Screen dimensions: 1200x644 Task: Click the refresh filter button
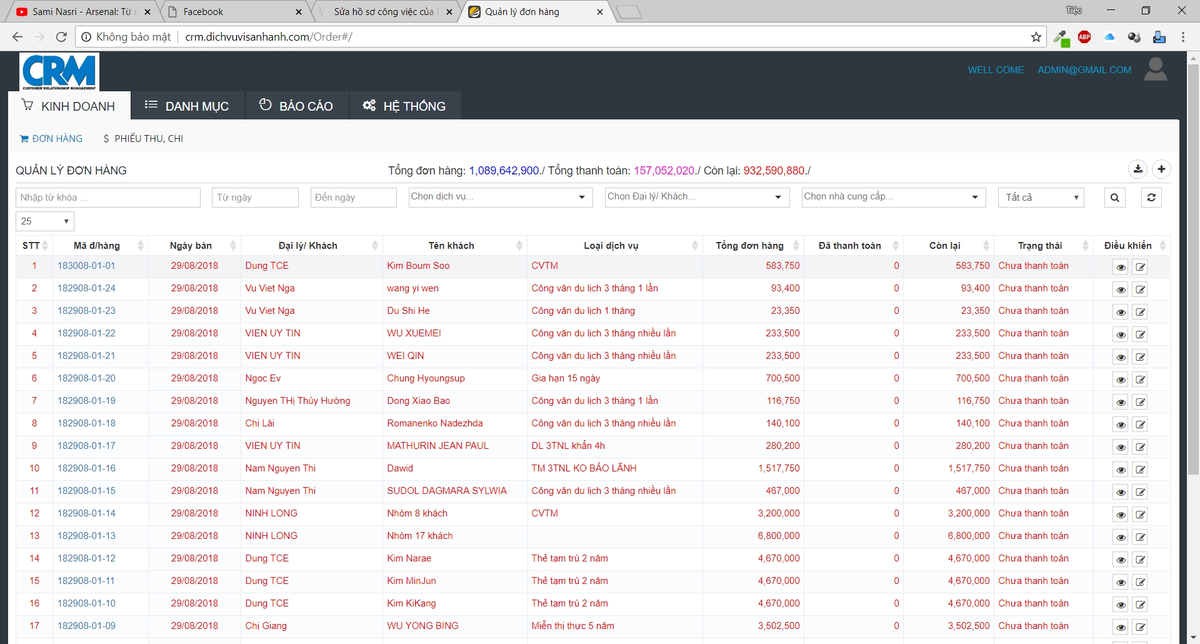[1152, 197]
